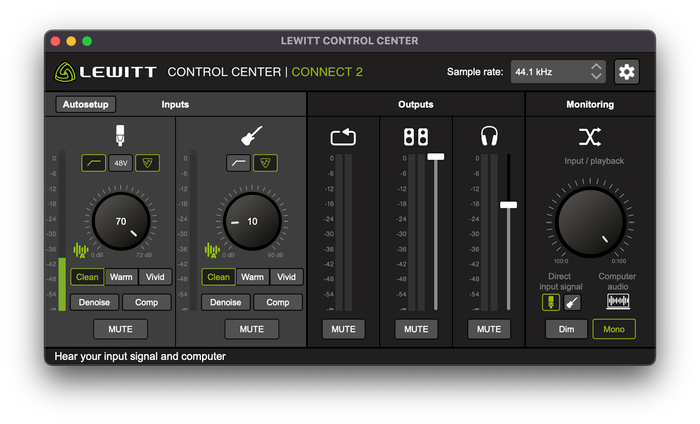This screenshot has height=424, width=700.
Task: Click the Input / playback mix icon
Action: click(x=590, y=137)
